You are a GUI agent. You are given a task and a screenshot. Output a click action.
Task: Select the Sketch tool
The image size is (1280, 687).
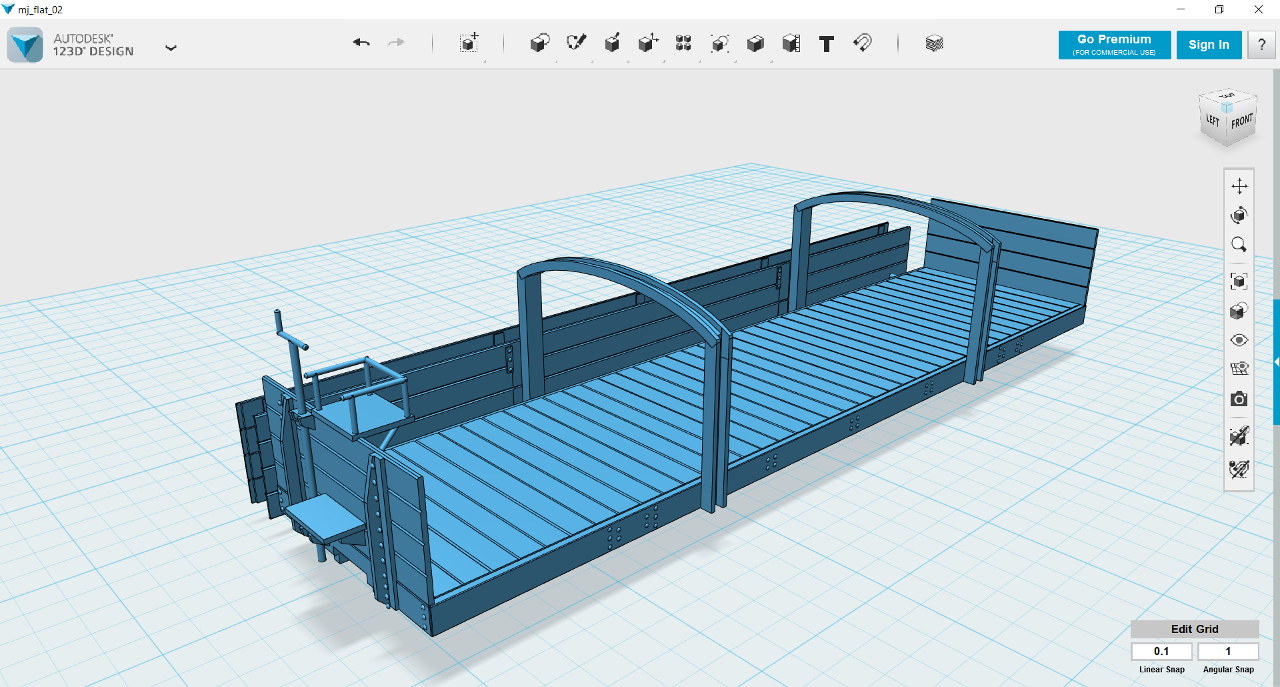(x=576, y=43)
